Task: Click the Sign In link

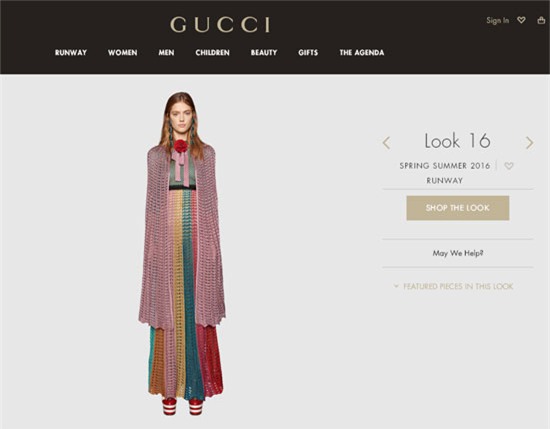Action: click(x=497, y=20)
